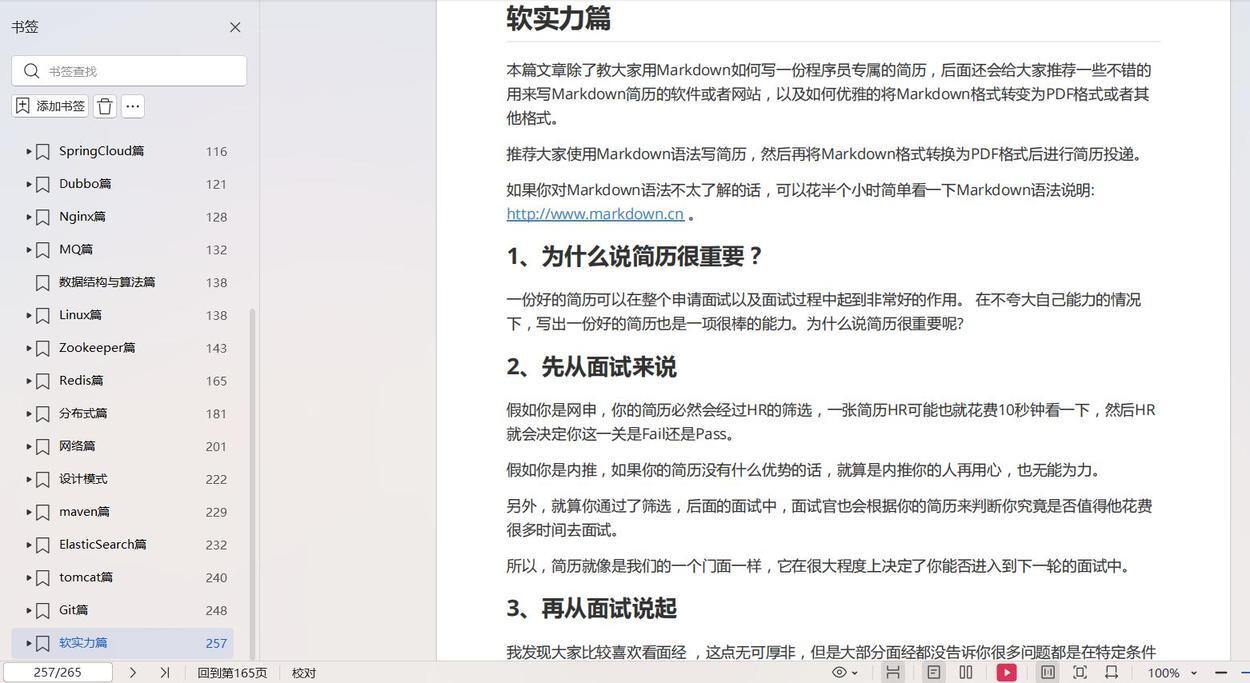Screen dimensions: 1250x683
Task: Toggle continuous scroll reading mode icon
Action: pos(893,673)
